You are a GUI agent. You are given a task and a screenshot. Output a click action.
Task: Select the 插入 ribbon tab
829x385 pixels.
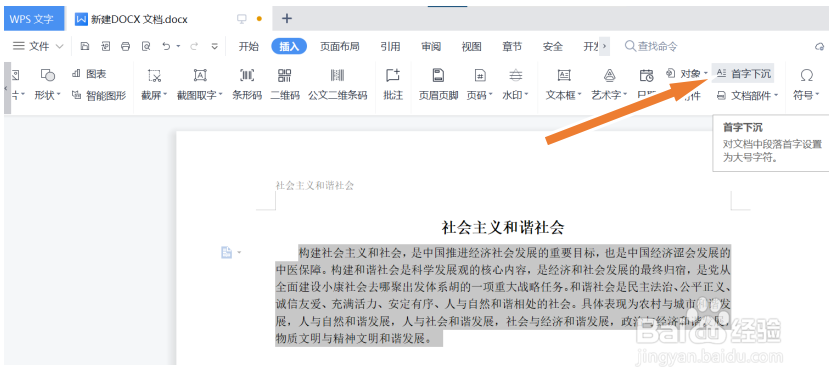click(289, 47)
